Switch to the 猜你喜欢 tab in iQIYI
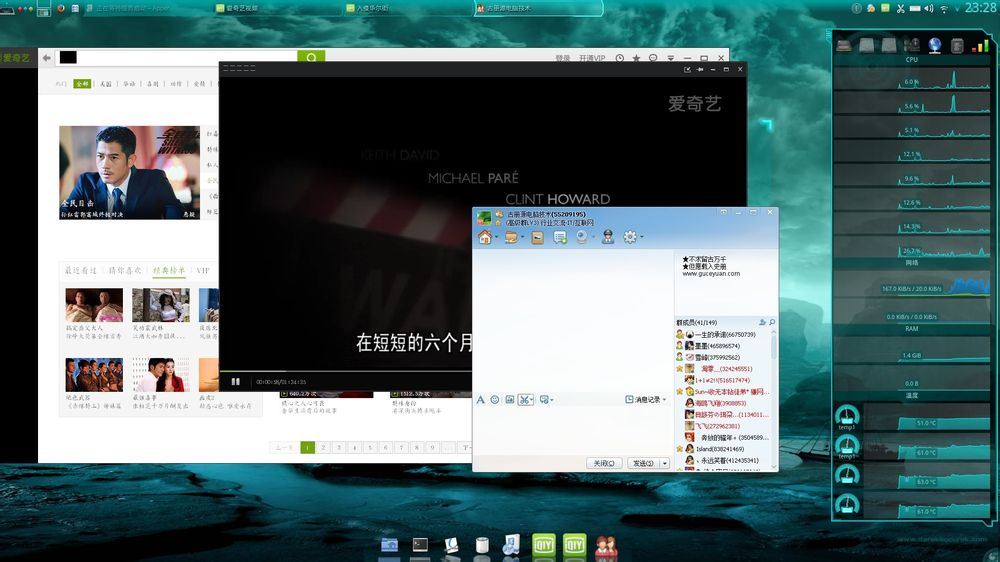Viewport: 1000px width, 562px height. (125, 270)
